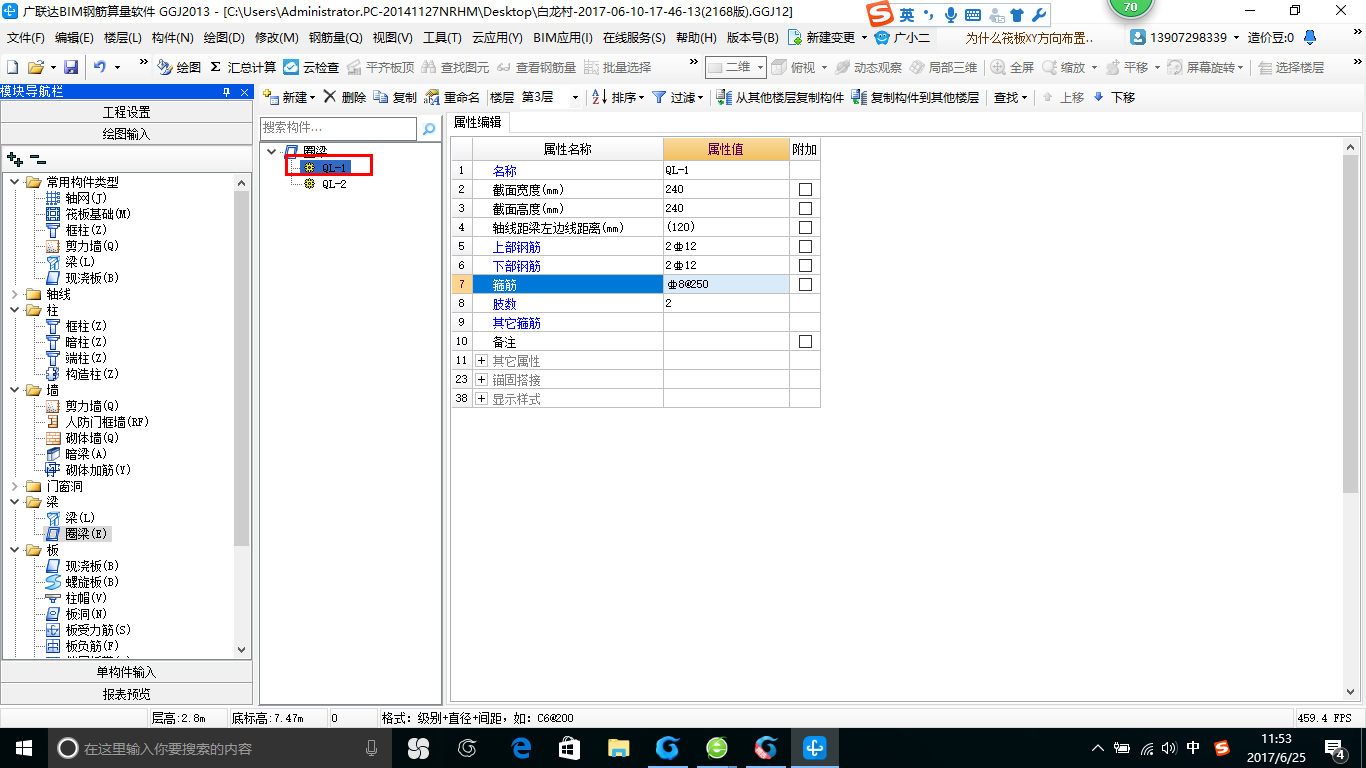The image size is (1366, 768).
Task: Rename the component with 重命名 button
Action: coord(452,97)
